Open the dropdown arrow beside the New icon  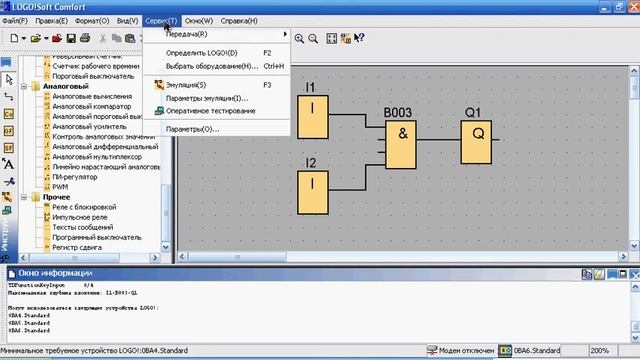[x=24, y=38]
